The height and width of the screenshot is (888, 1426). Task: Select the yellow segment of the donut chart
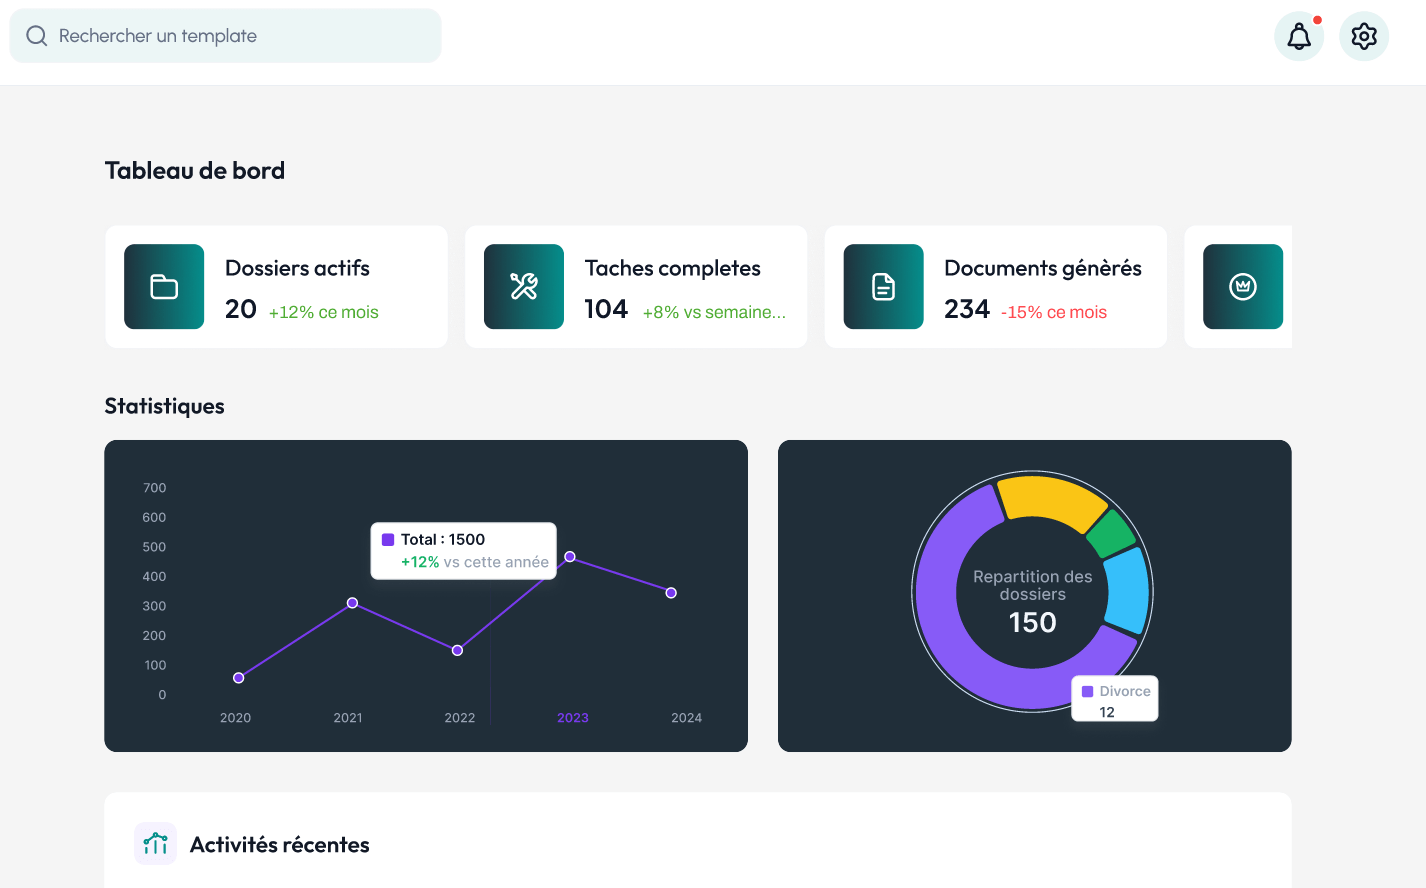pos(1050,497)
